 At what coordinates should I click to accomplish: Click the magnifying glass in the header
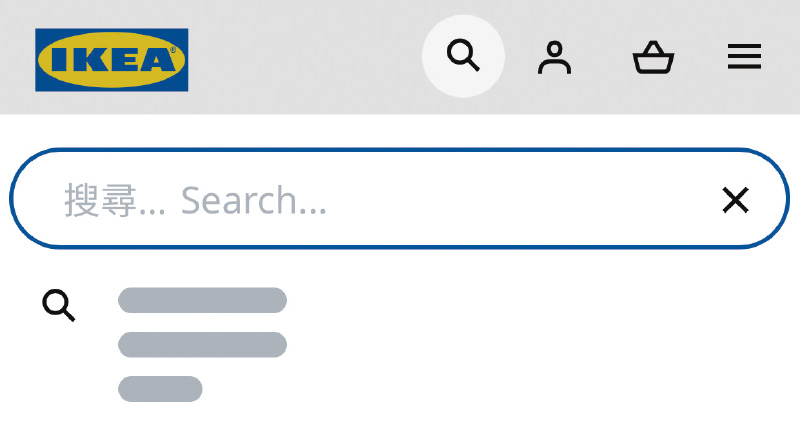(x=463, y=55)
